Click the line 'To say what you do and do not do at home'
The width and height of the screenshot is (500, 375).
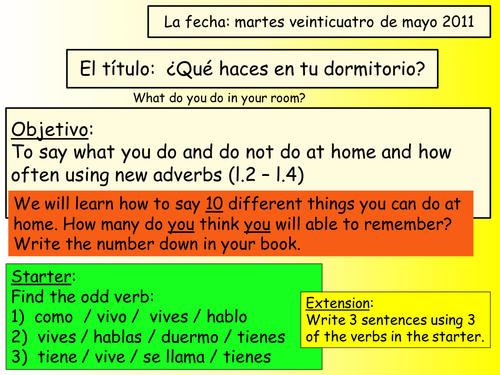point(232,153)
